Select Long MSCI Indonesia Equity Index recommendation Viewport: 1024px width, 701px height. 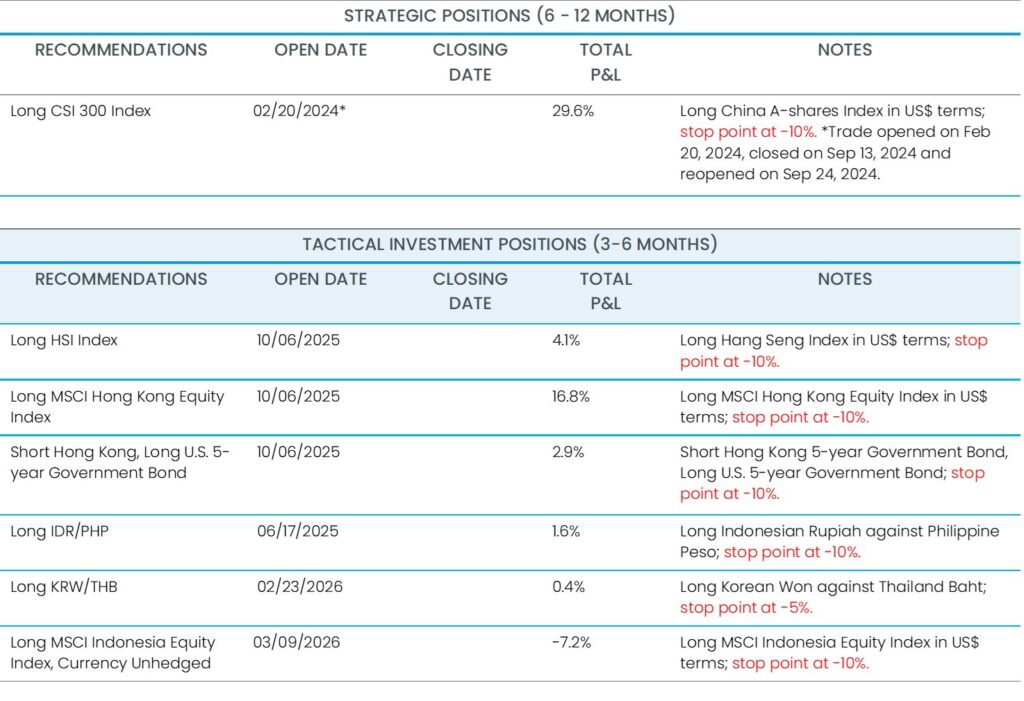(x=112, y=652)
